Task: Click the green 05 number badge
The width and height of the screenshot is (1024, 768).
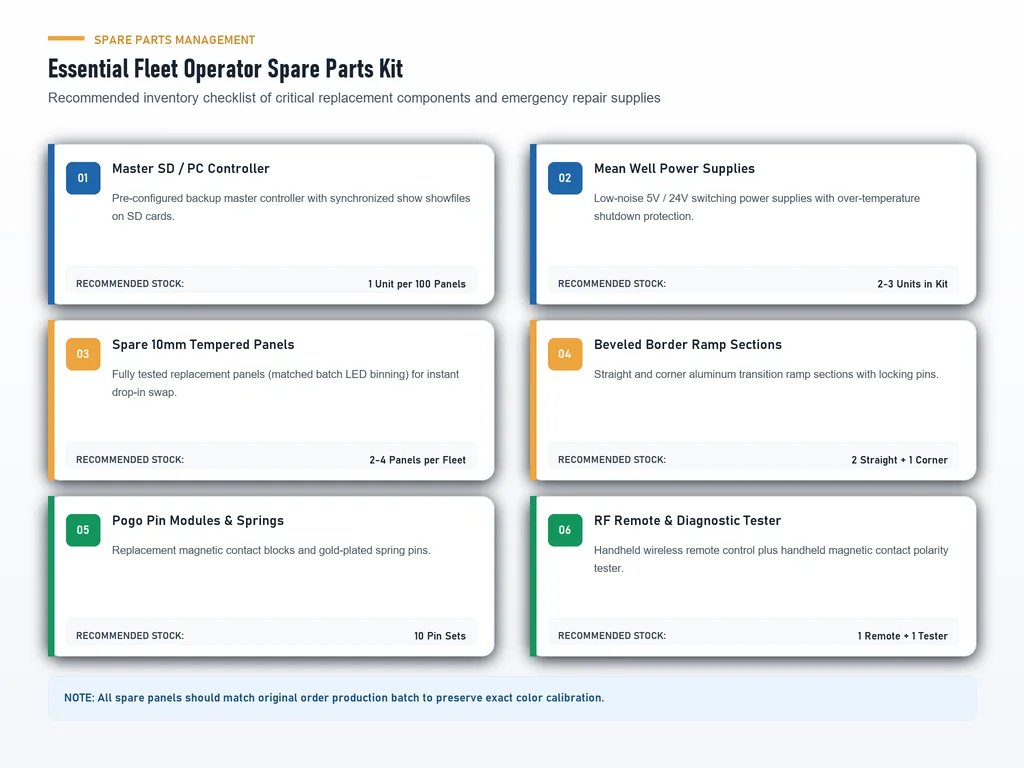Action: (x=83, y=530)
